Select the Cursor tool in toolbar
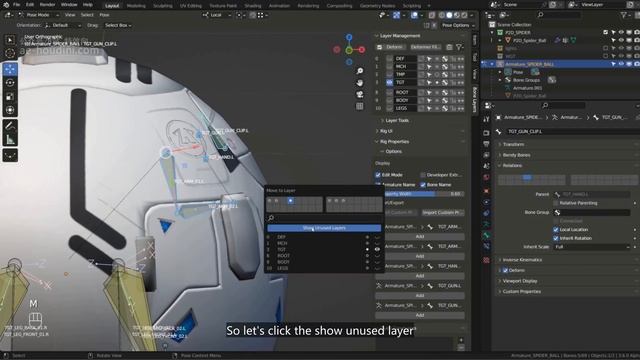The image size is (640, 360). pyautogui.click(x=10, y=53)
